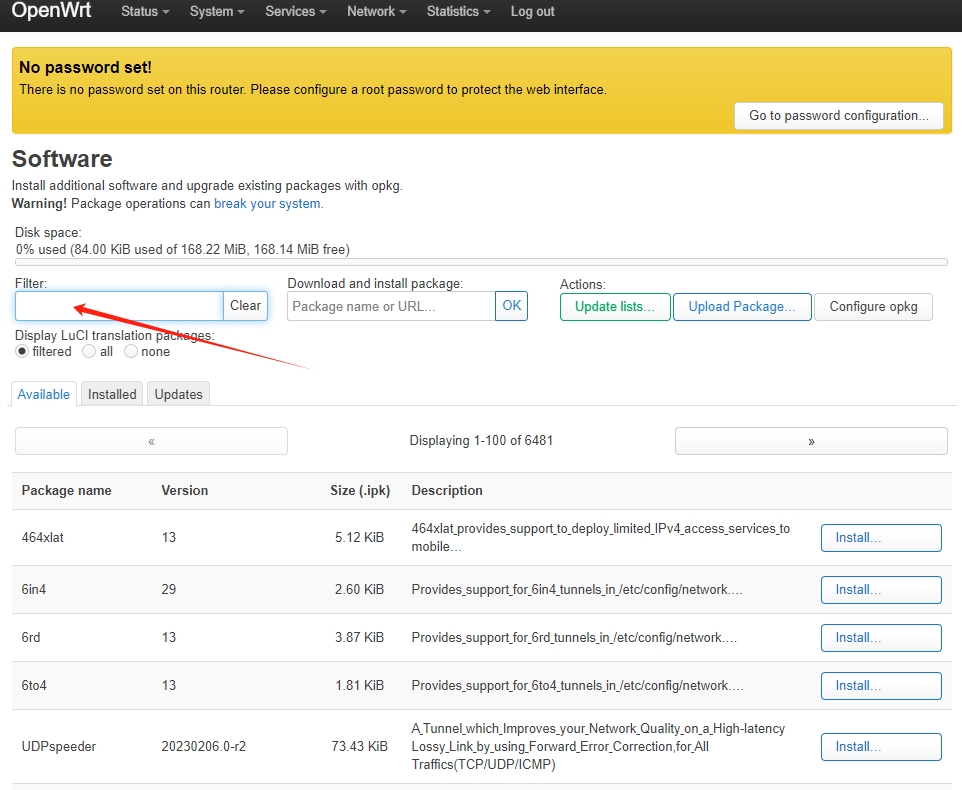Click the 'UDPspeeder' package name
This screenshot has height=790, width=962.
point(59,746)
